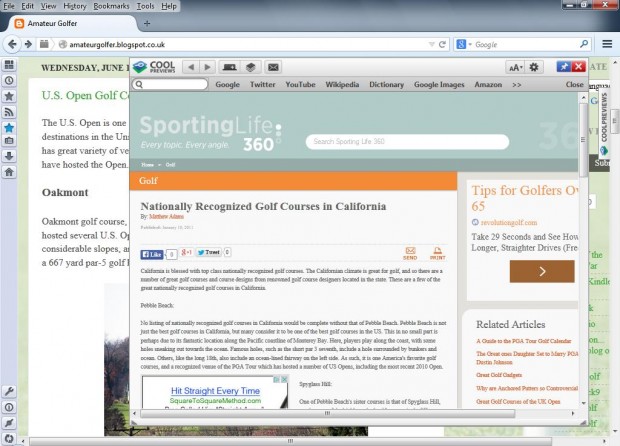The width and height of the screenshot is (620, 446).
Task: Open U.S. Open Golf post title link
Action: [85, 95]
